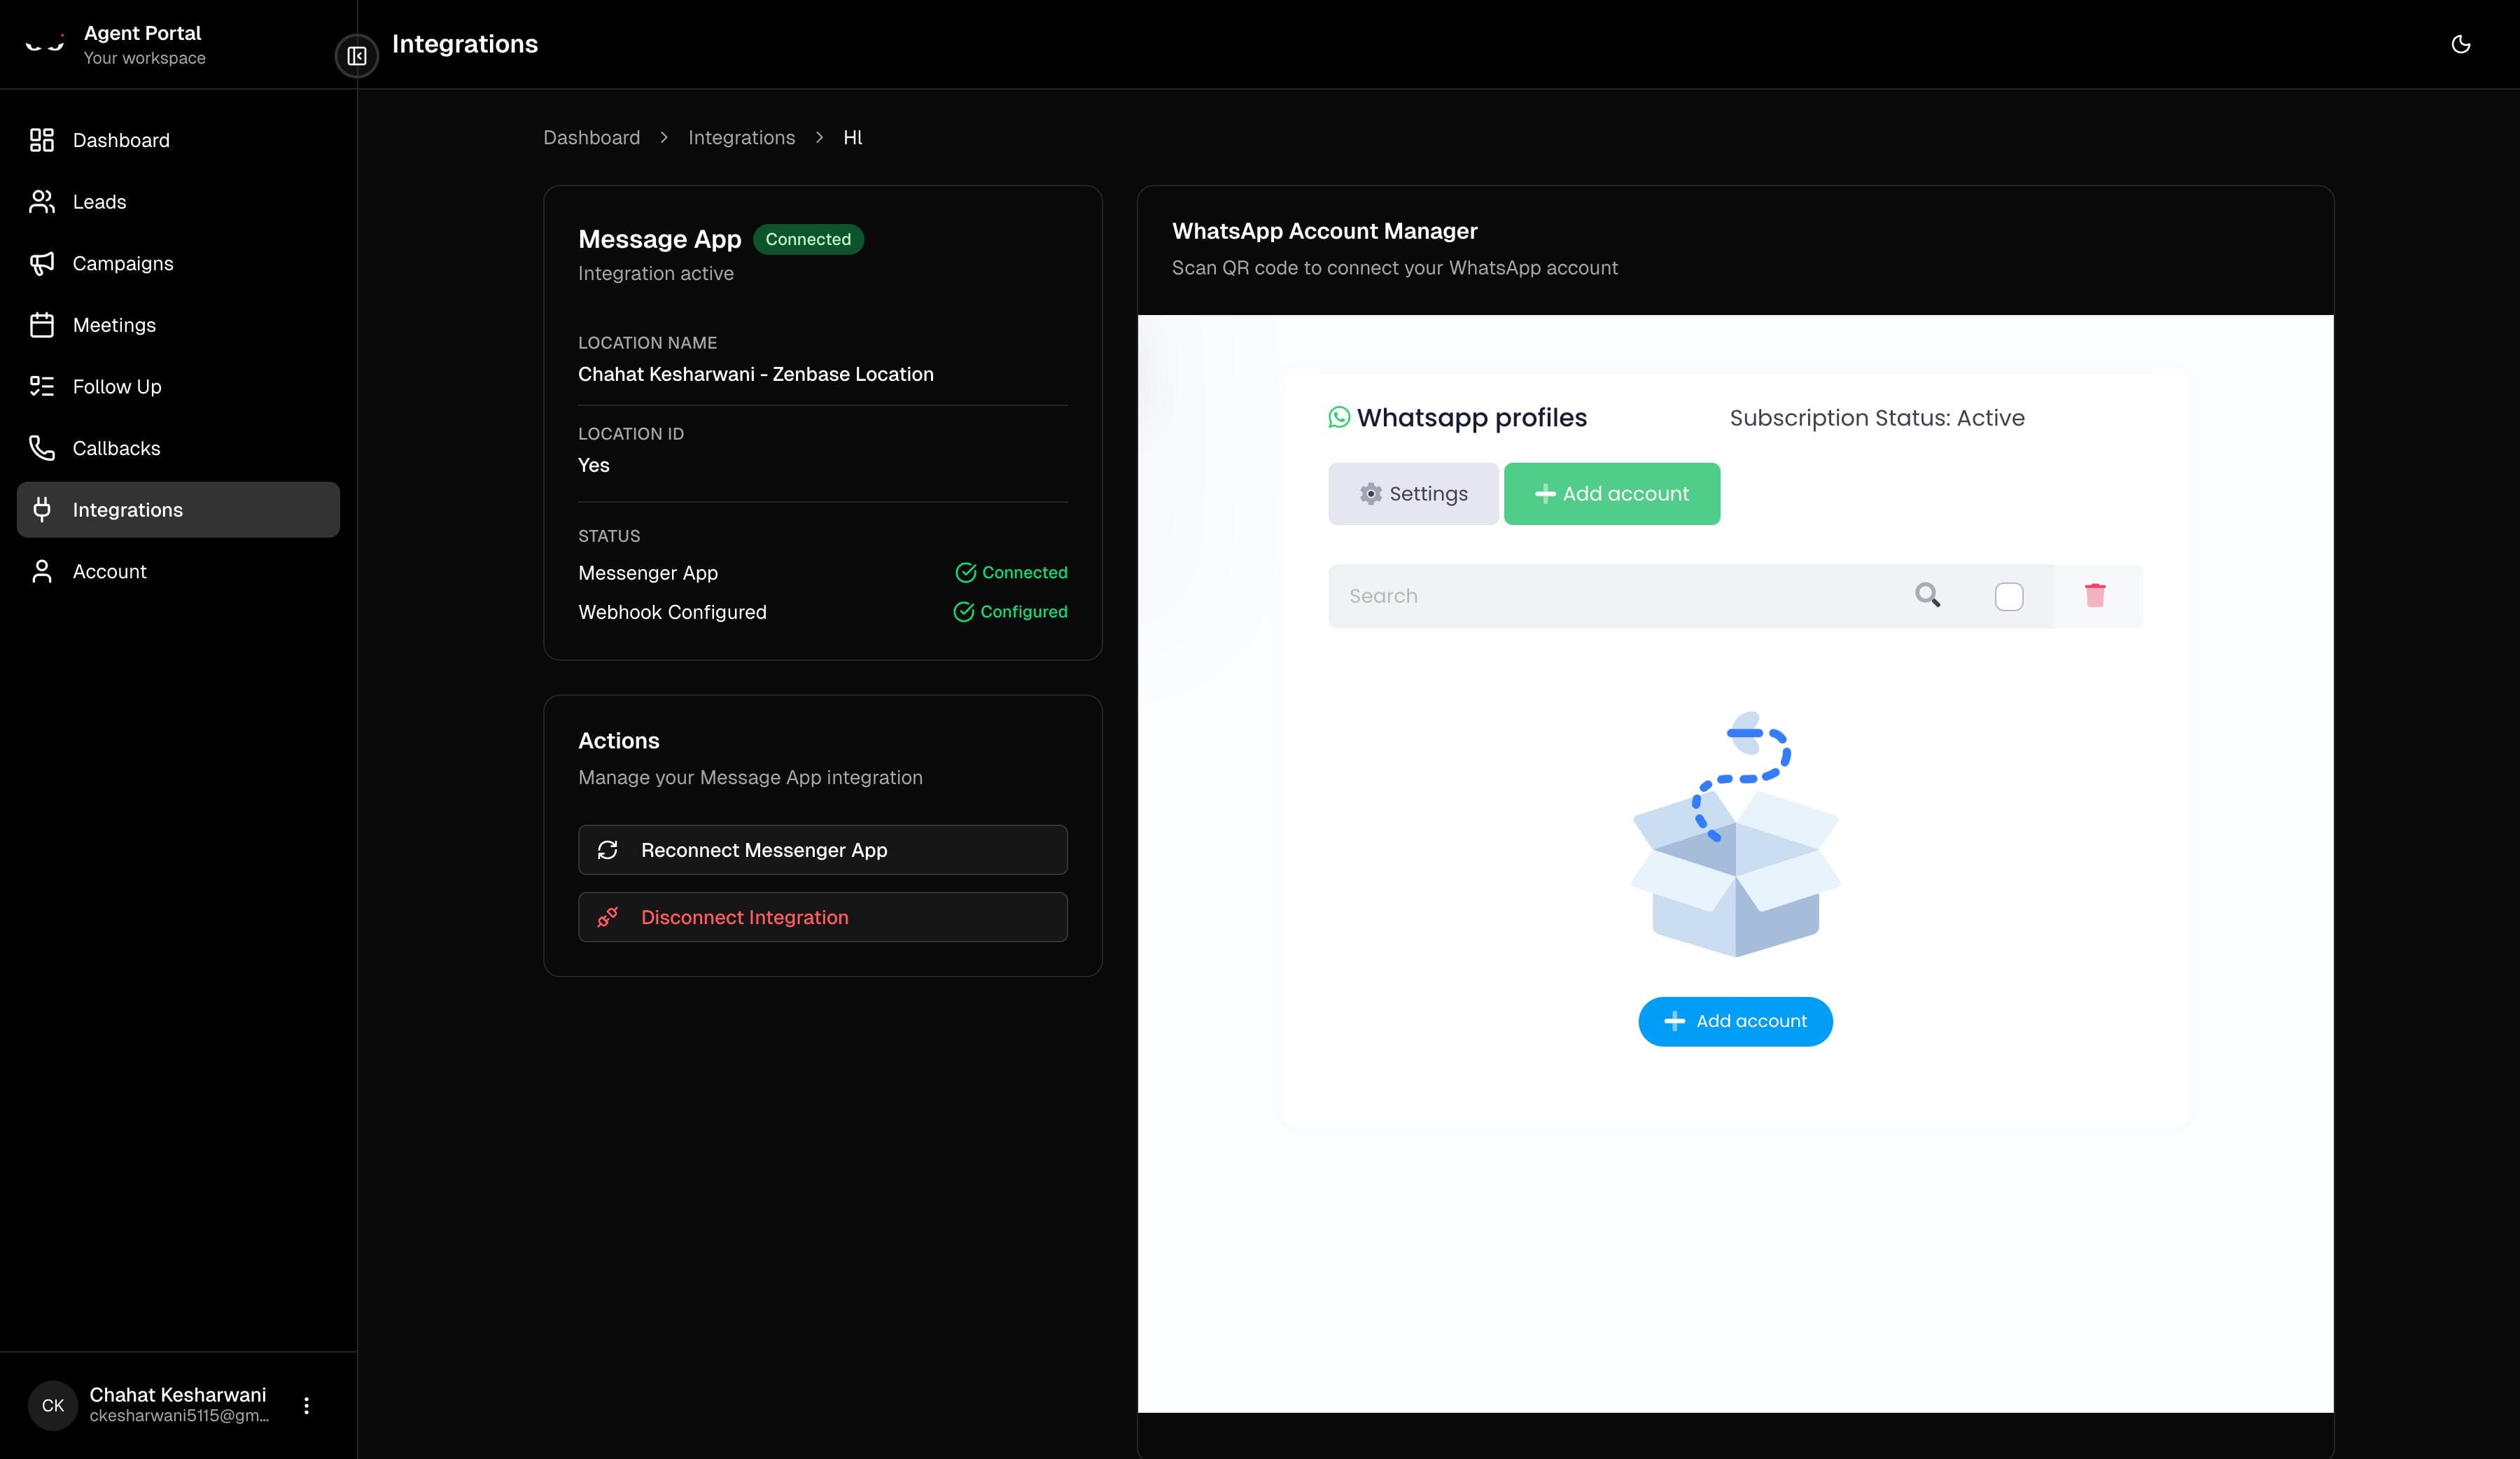The width and height of the screenshot is (2520, 1459).
Task: Click the red trash delete icon
Action: click(2096, 595)
